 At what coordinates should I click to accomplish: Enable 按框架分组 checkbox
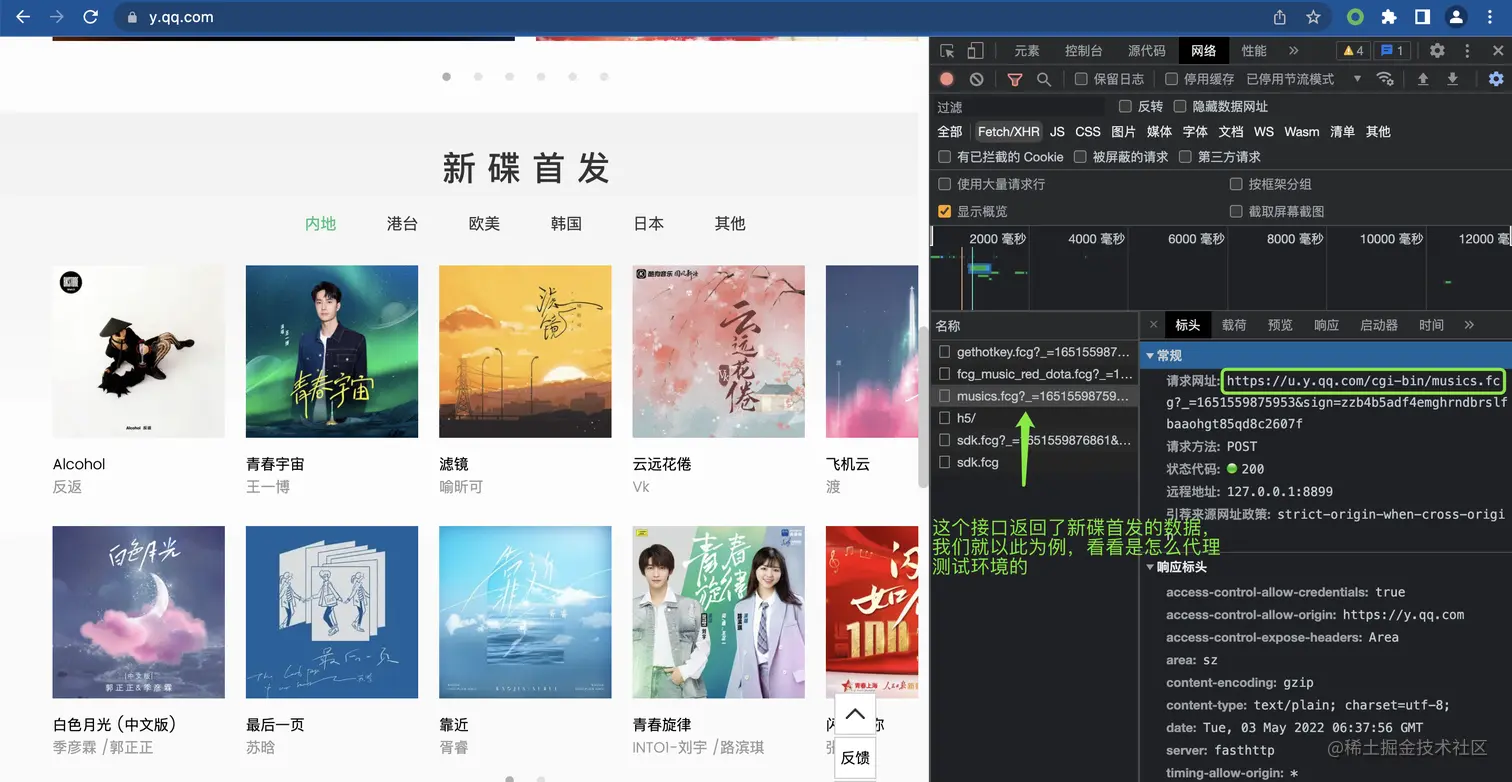[x=1236, y=184]
